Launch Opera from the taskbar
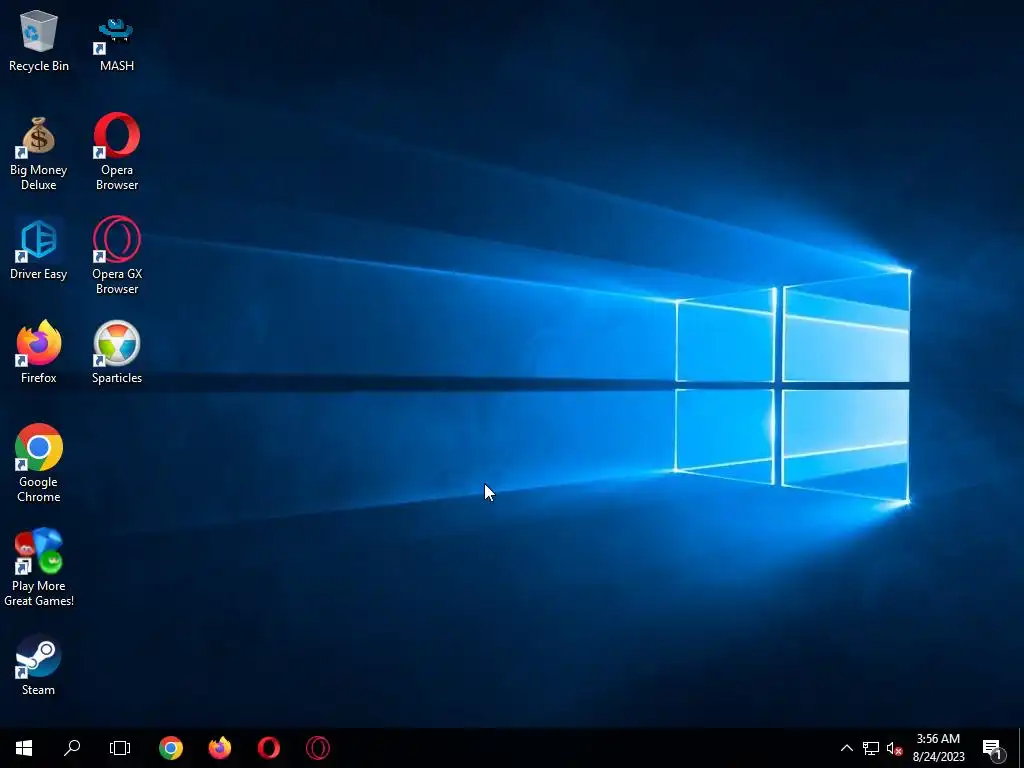 (x=269, y=748)
